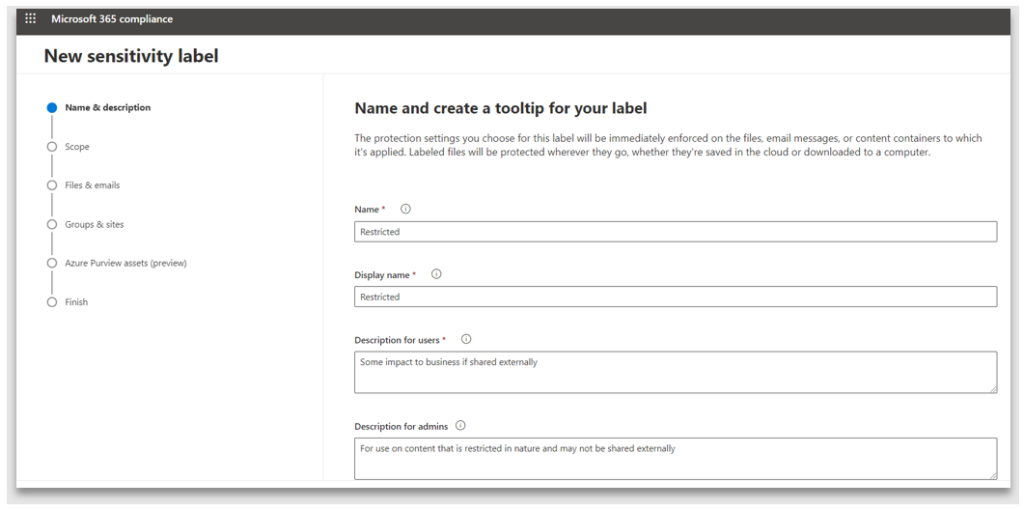Screen dimensions: 1024x510
Task: Open the Azure Purview assets (preview) step
Action: click(x=125, y=263)
